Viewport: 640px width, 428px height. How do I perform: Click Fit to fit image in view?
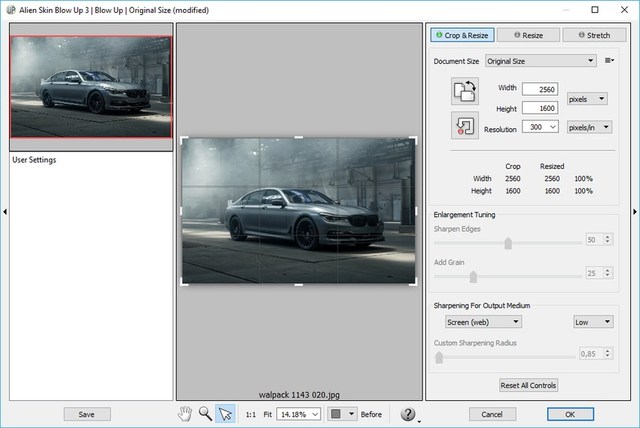point(268,414)
